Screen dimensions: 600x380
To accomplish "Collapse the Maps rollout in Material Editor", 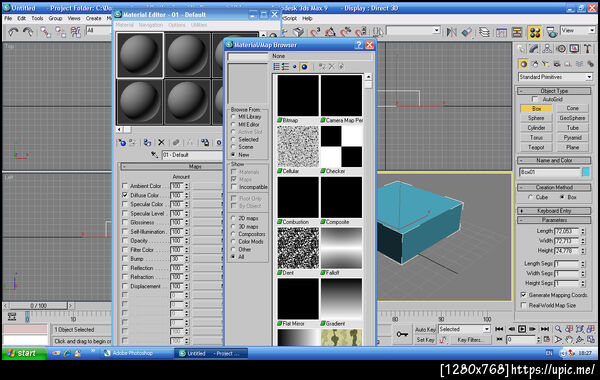I will (x=172, y=166).
